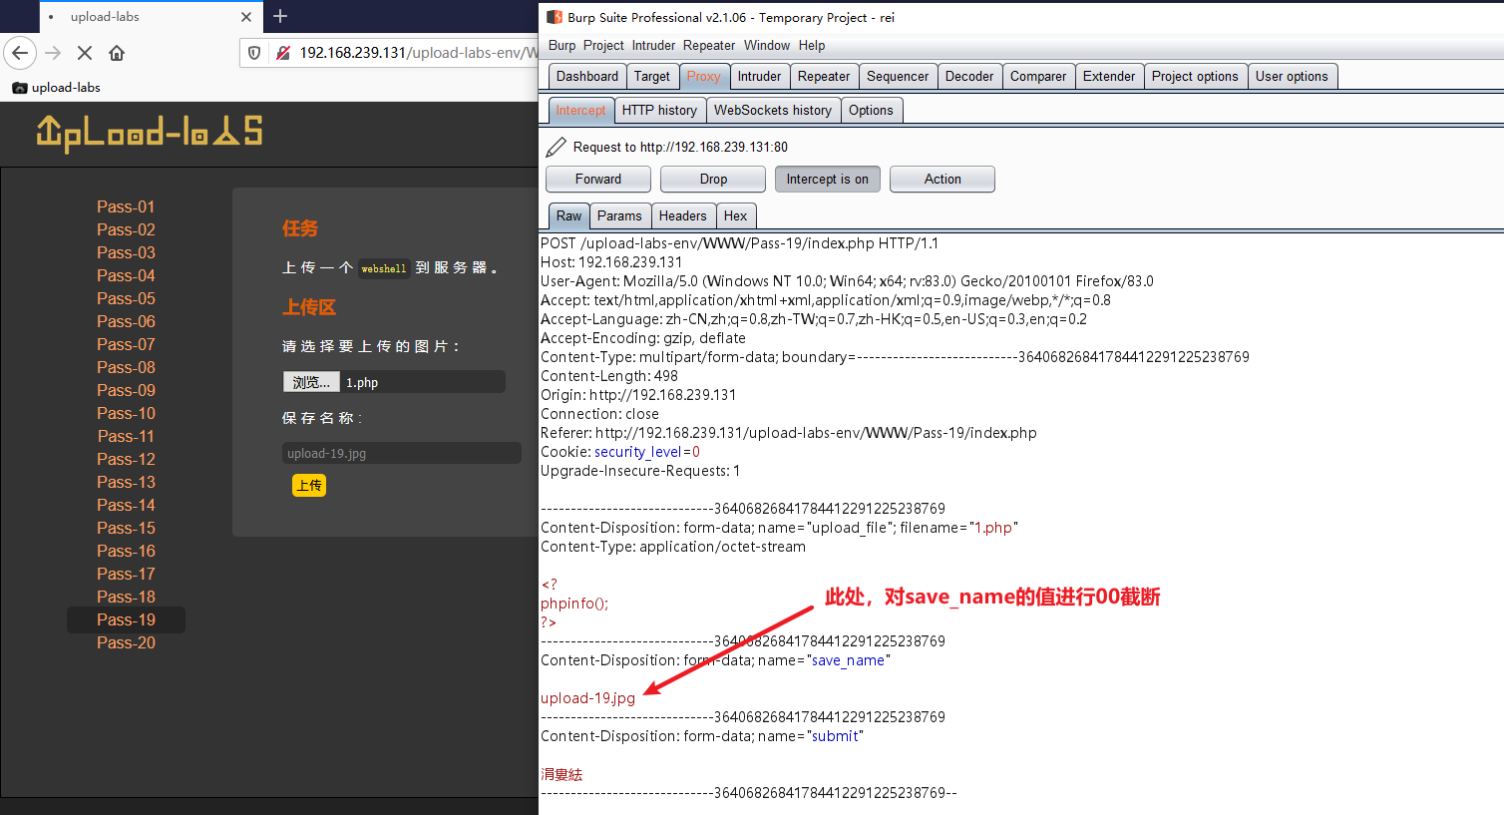
Task: Open the Pass-20 link
Action: [x=126, y=643]
